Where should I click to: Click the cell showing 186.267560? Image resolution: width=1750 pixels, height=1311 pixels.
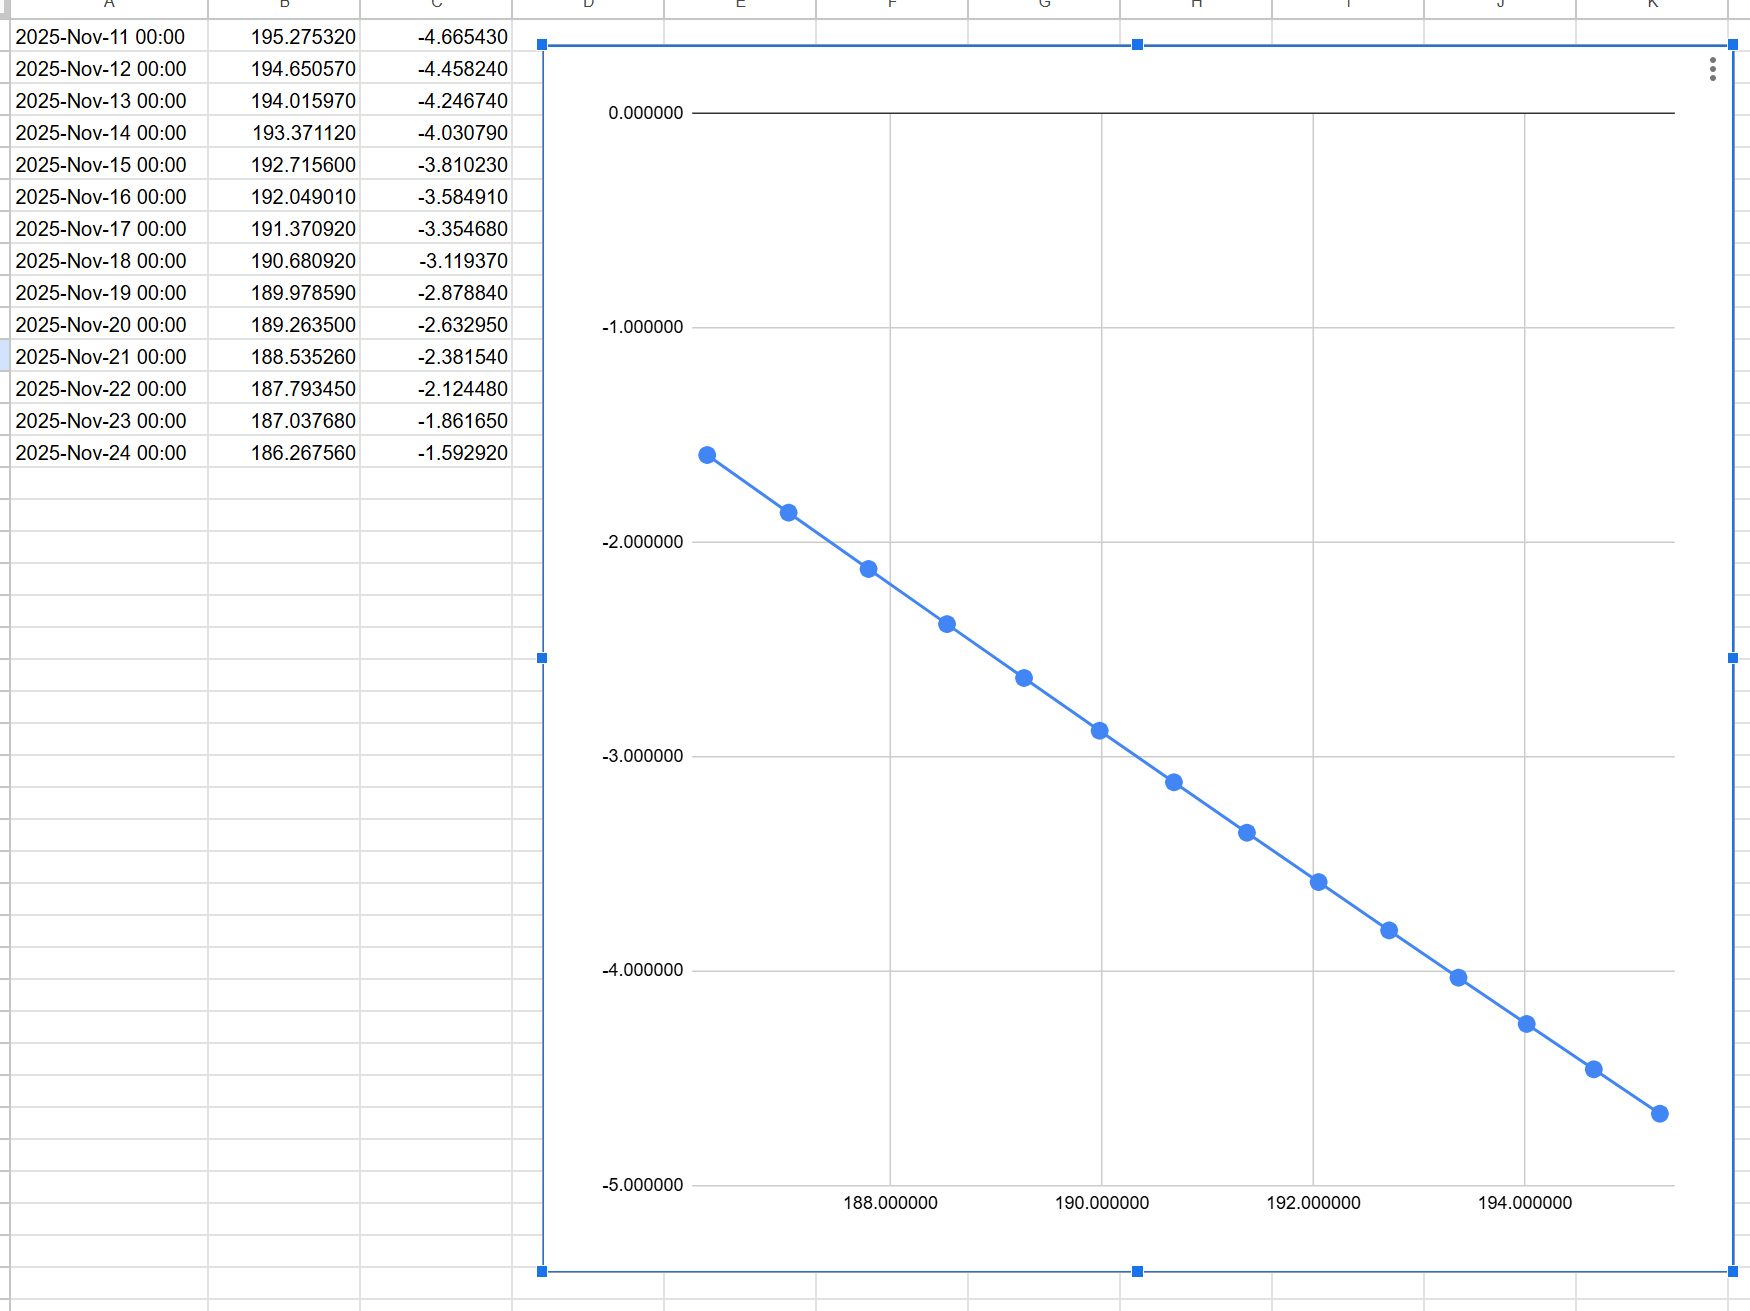point(284,453)
